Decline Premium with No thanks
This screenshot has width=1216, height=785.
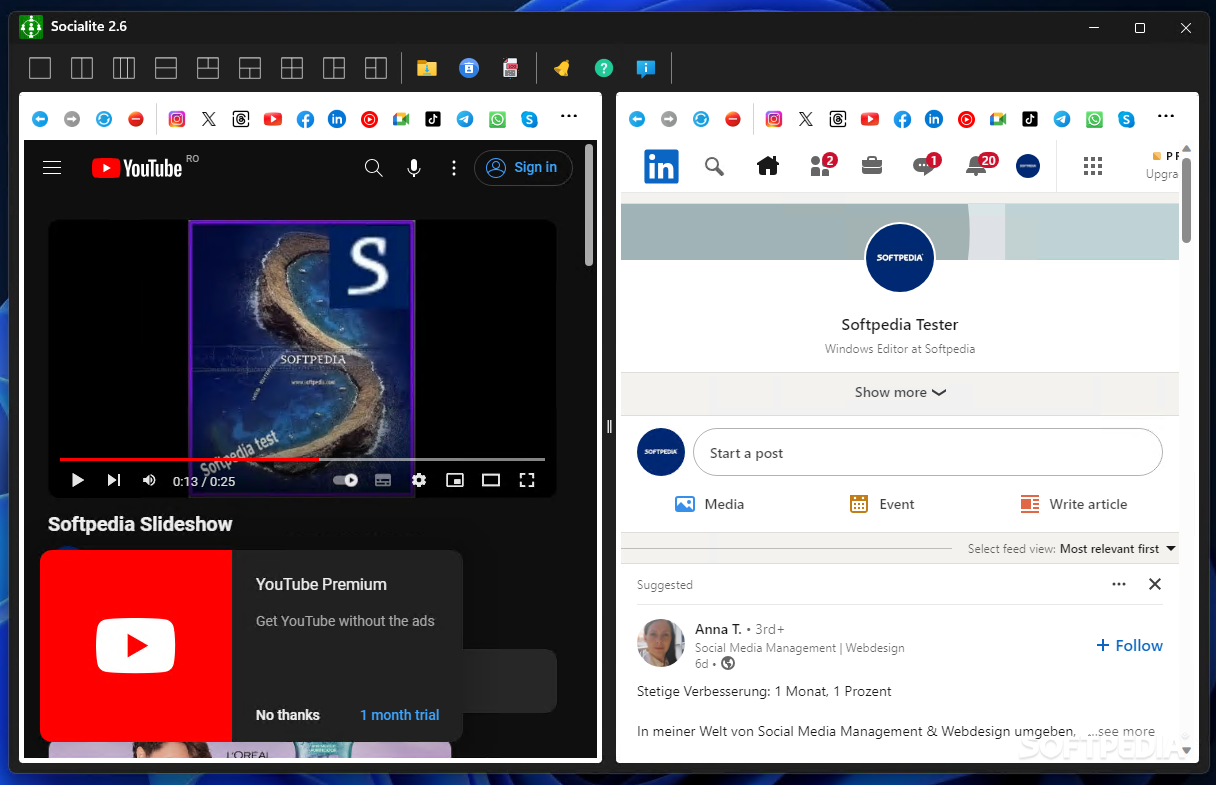coord(288,715)
